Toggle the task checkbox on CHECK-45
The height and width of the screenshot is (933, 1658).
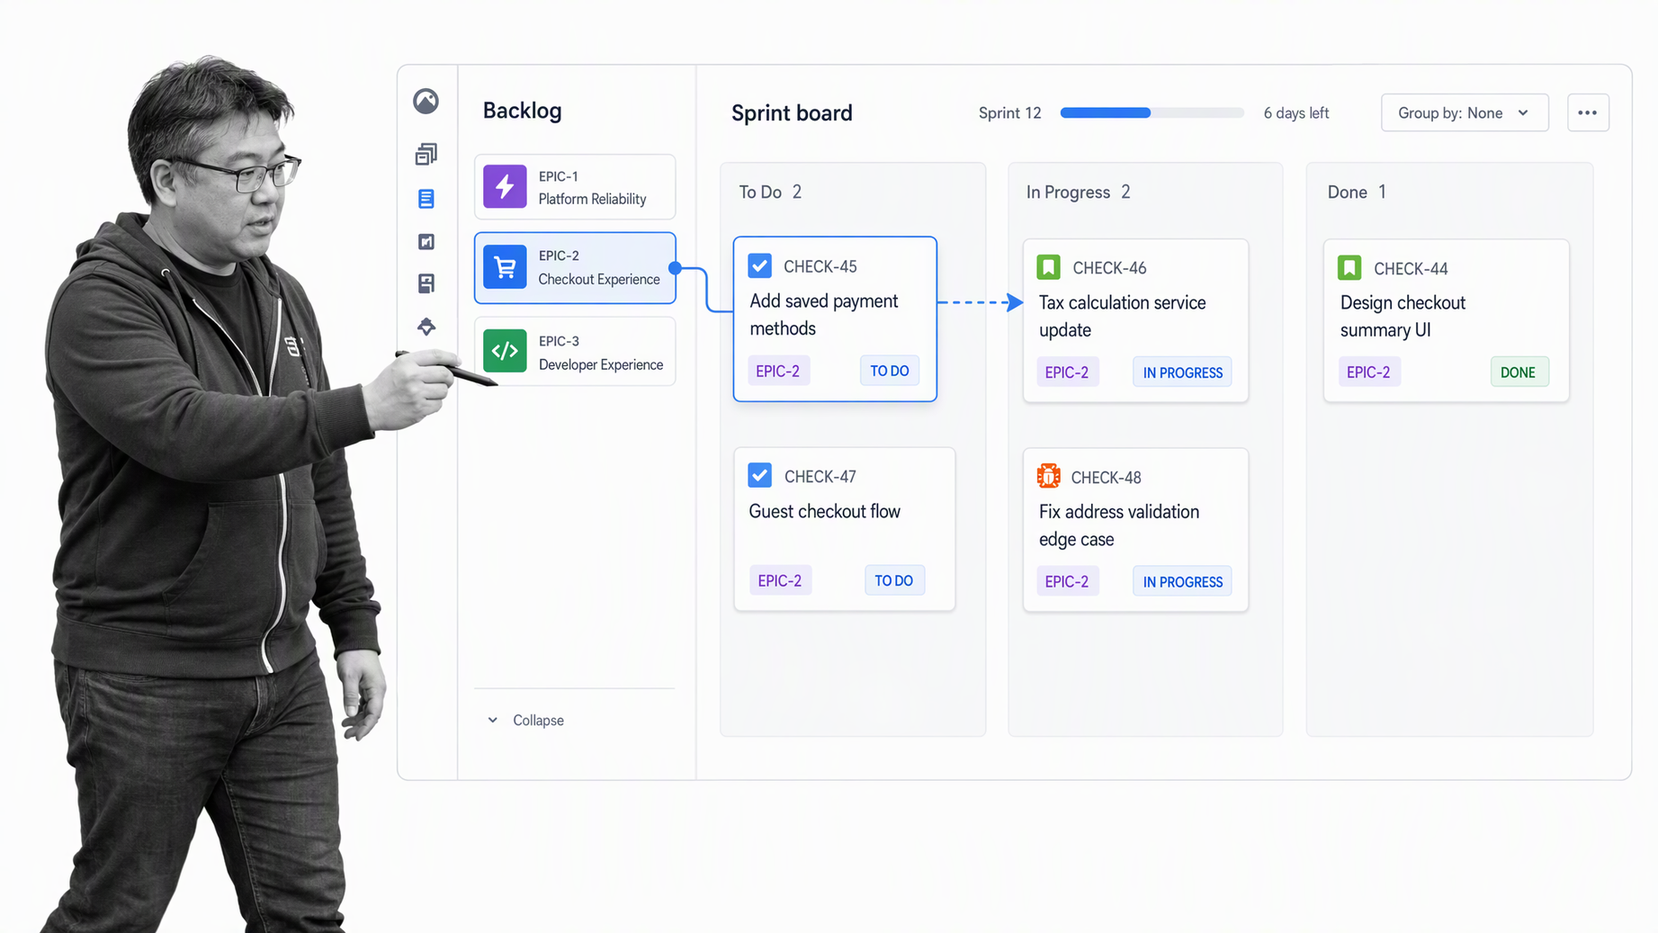click(760, 266)
